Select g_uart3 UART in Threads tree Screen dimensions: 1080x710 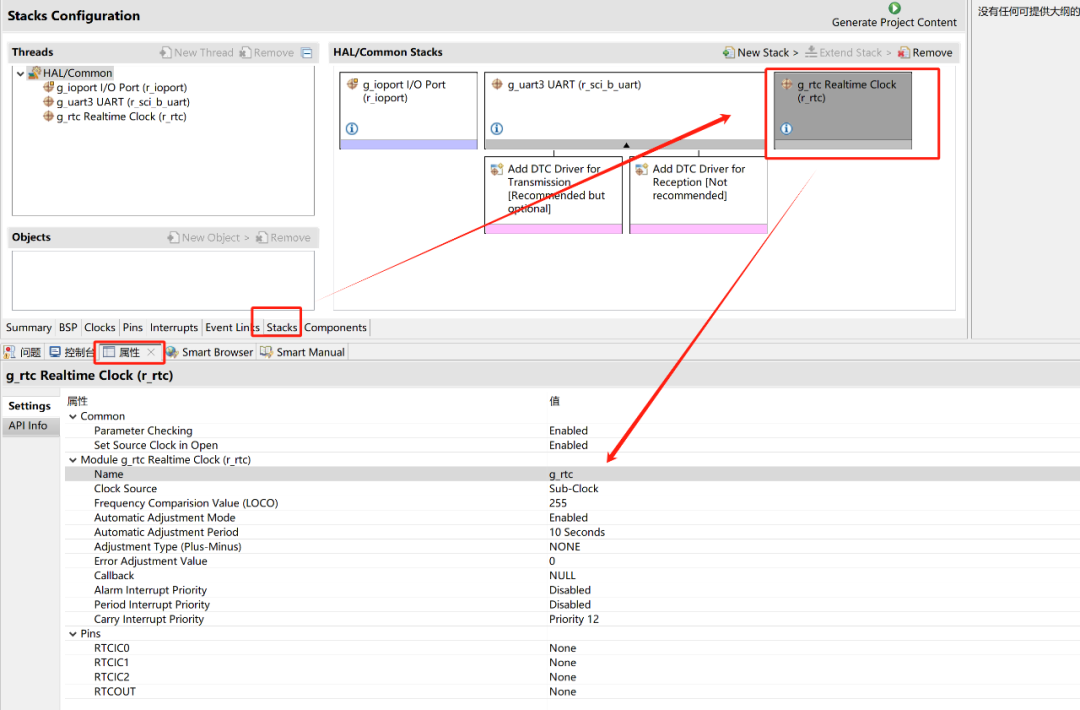[122, 102]
